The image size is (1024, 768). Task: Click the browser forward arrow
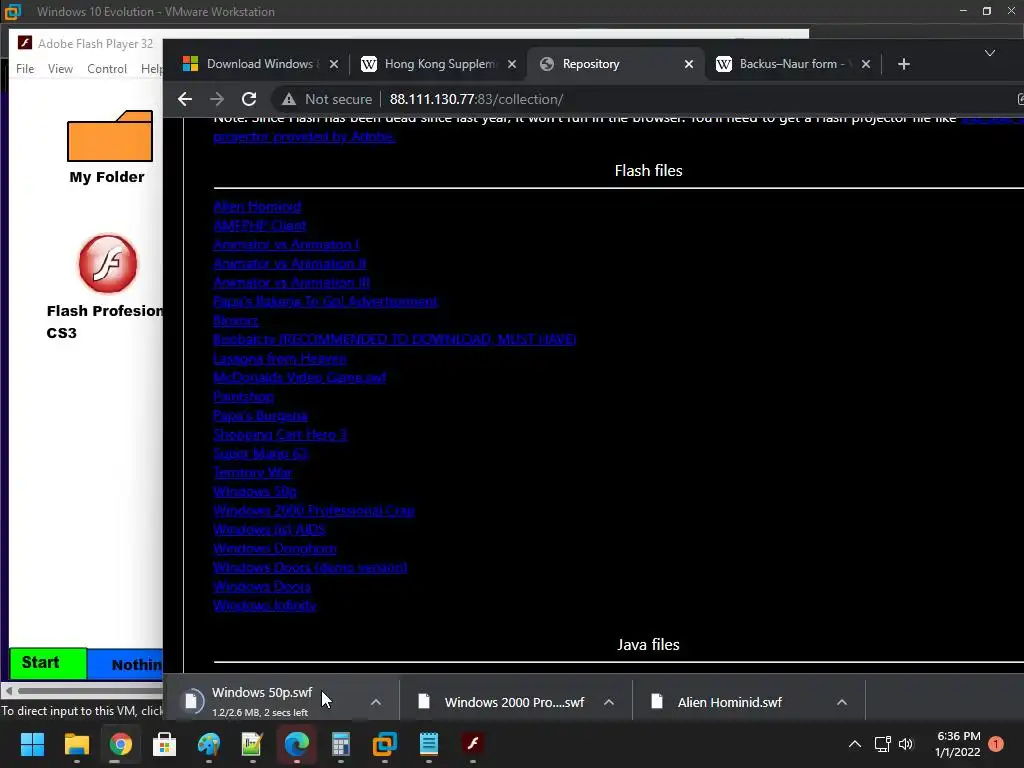(217, 99)
